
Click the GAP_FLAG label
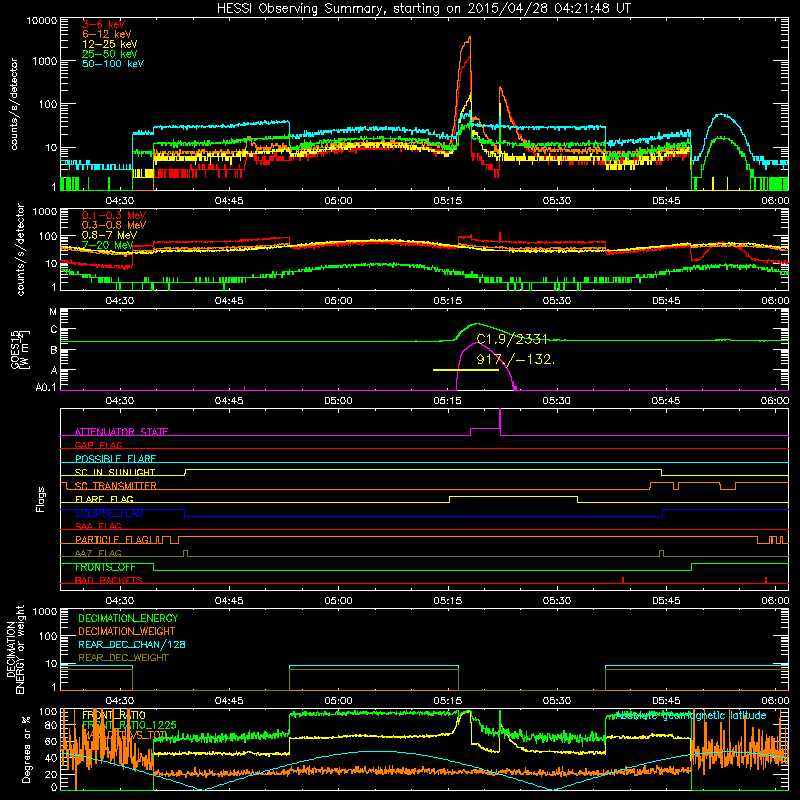(98, 445)
